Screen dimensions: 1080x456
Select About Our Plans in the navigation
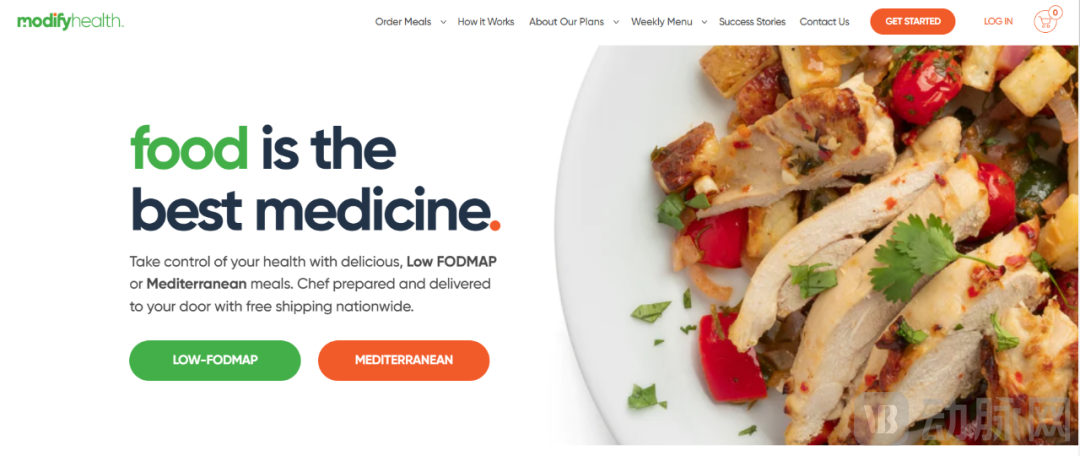pyautogui.click(x=566, y=21)
